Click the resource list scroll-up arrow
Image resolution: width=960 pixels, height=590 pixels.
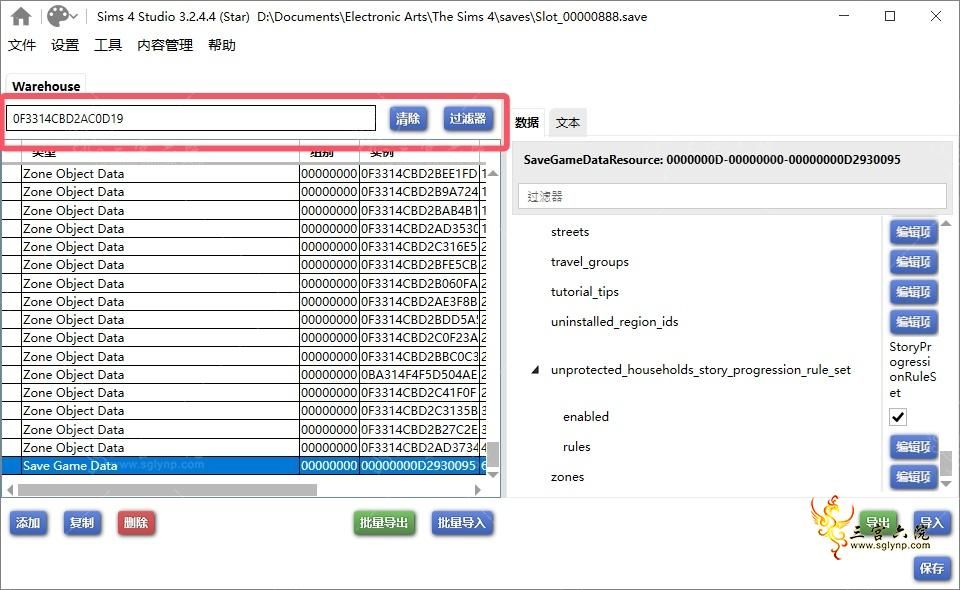pyautogui.click(x=493, y=173)
